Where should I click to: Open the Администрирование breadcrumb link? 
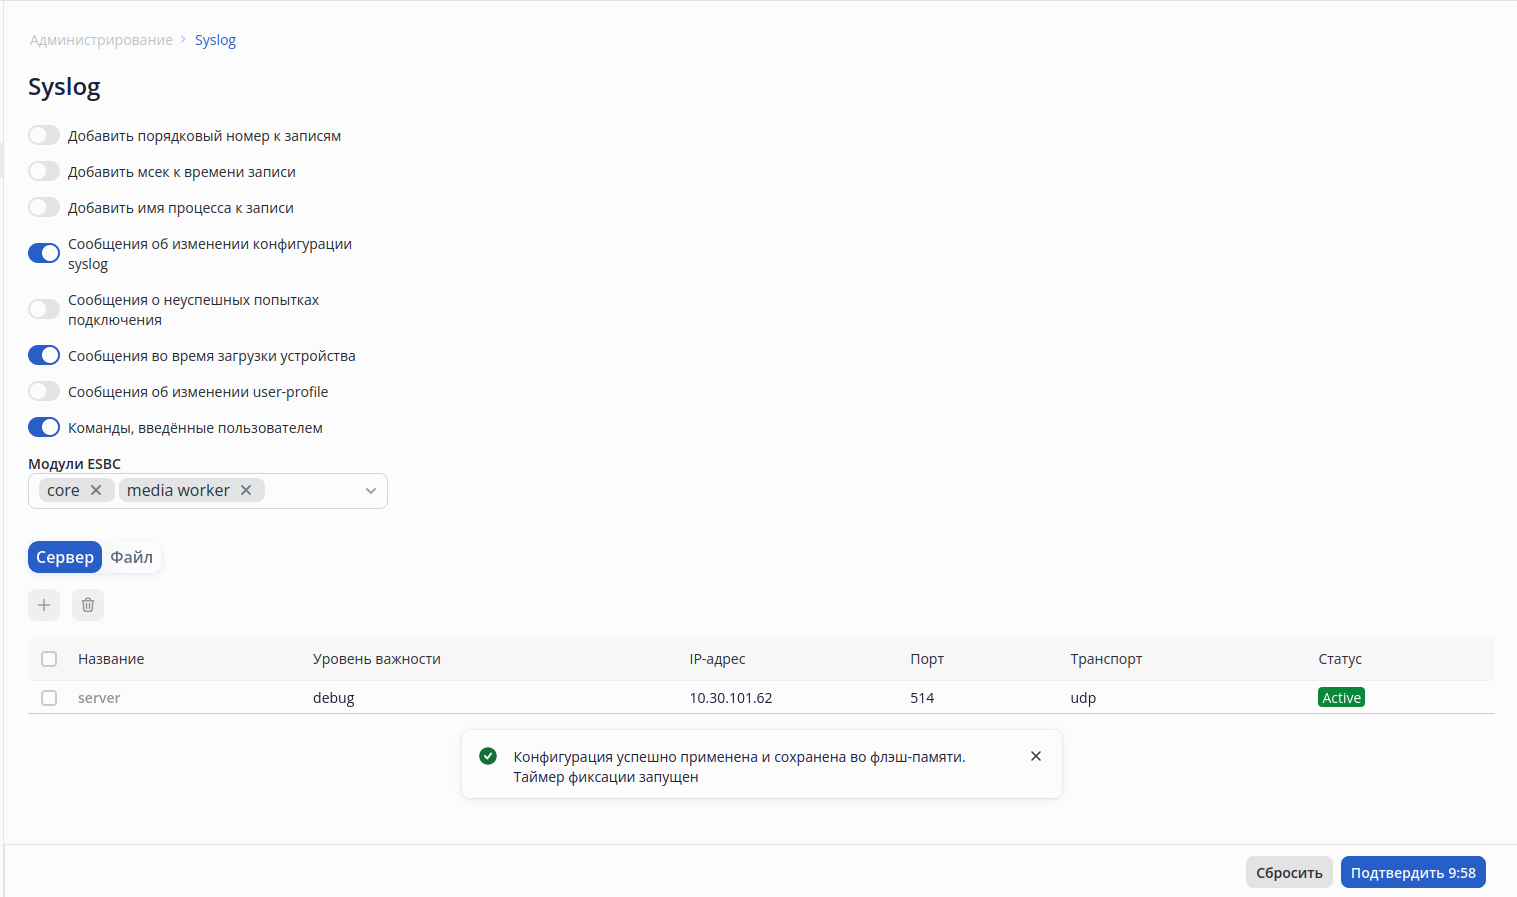point(101,40)
